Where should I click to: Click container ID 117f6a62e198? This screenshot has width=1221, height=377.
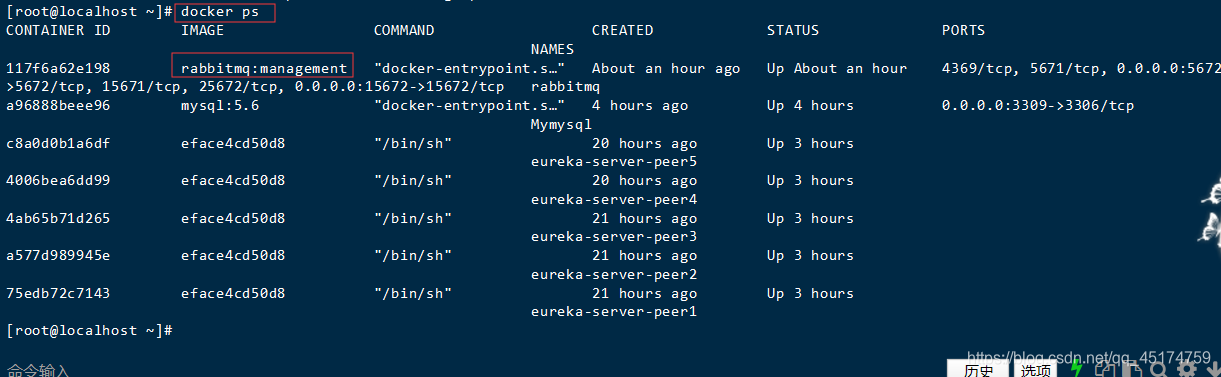pos(58,68)
